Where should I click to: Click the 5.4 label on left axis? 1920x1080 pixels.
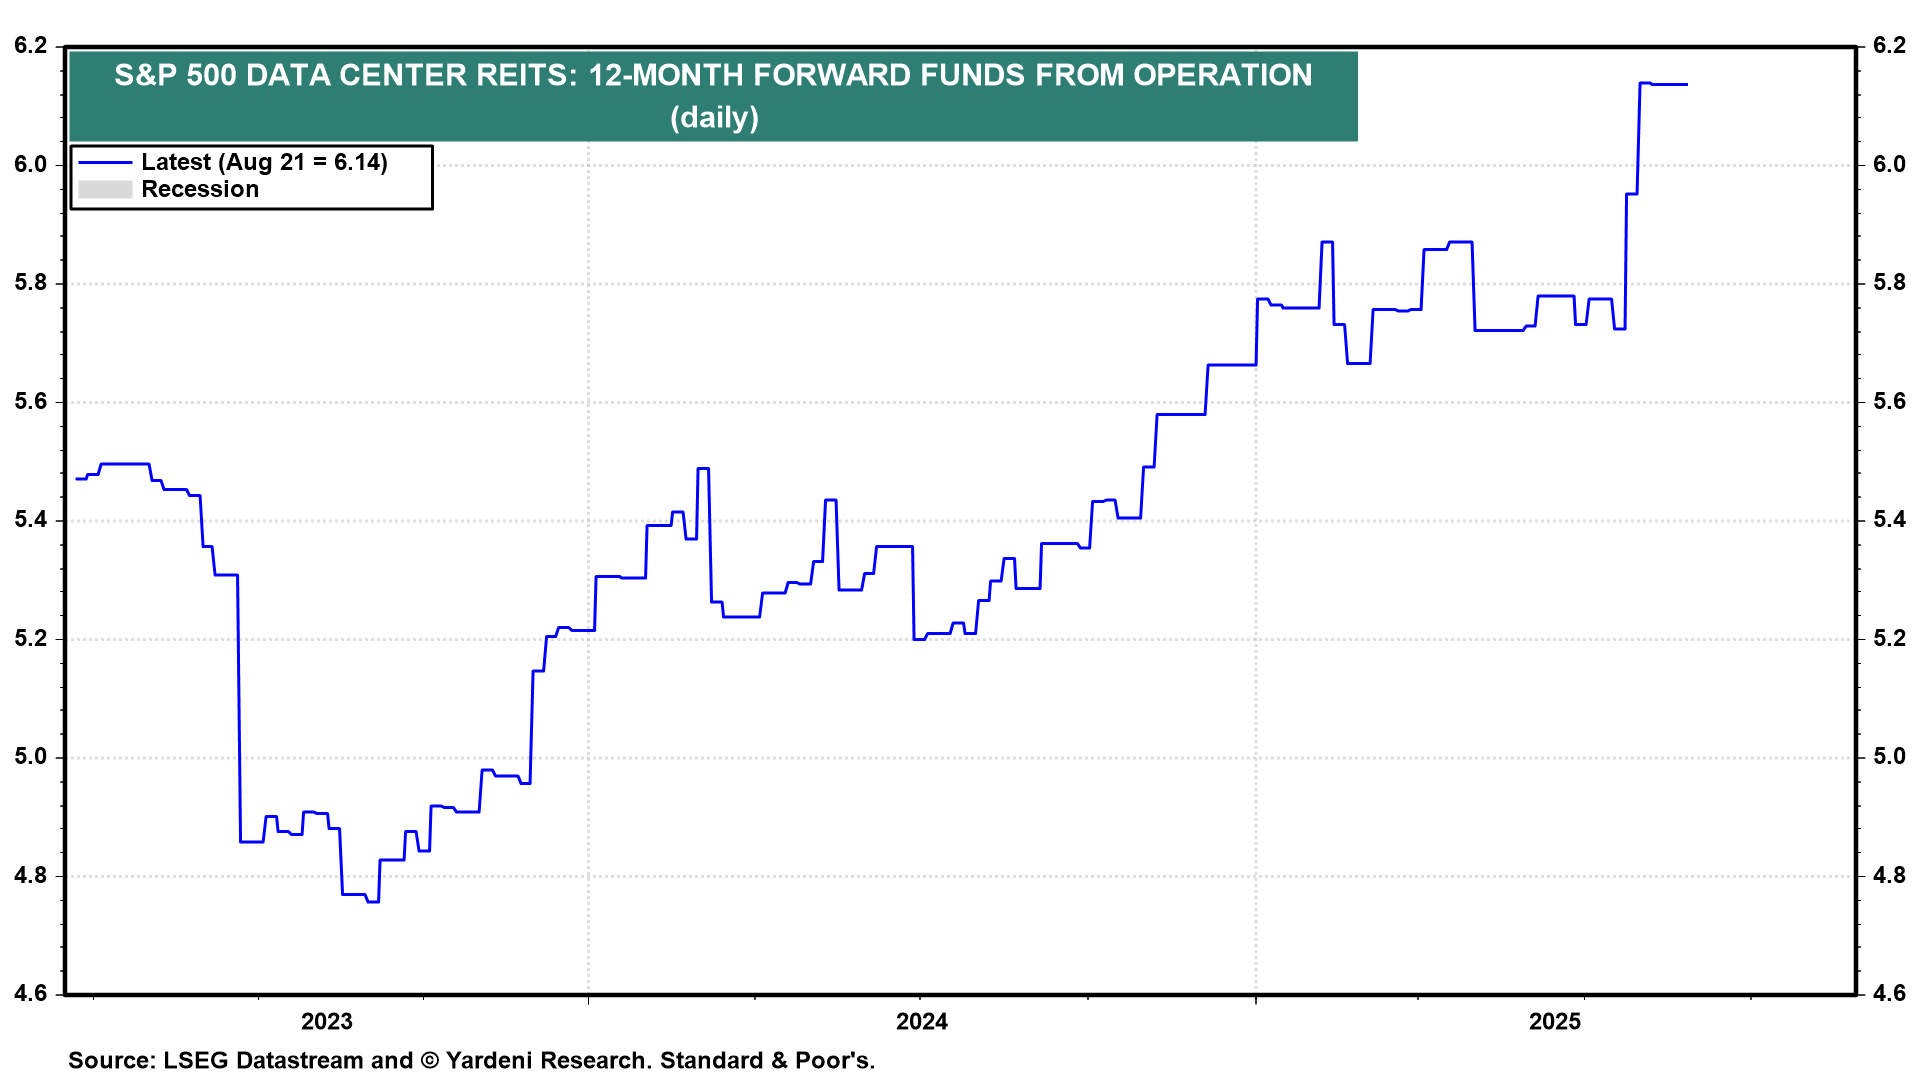click(x=31, y=520)
